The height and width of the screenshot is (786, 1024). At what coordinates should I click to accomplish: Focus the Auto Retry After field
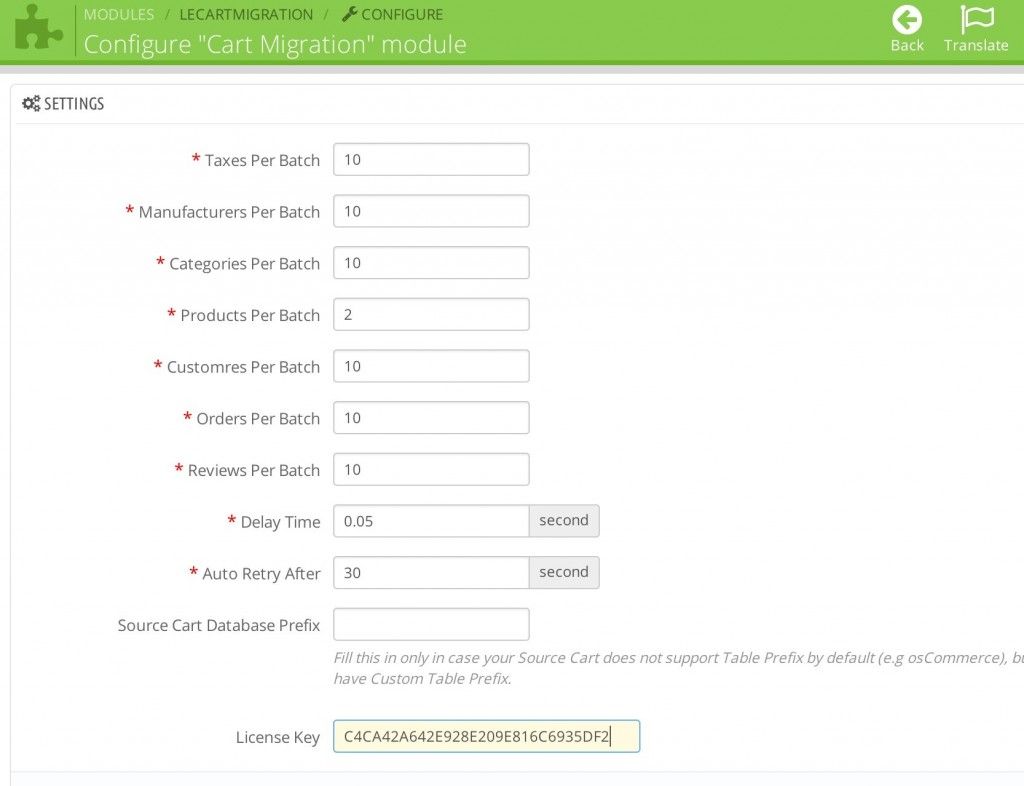point(431,573)
